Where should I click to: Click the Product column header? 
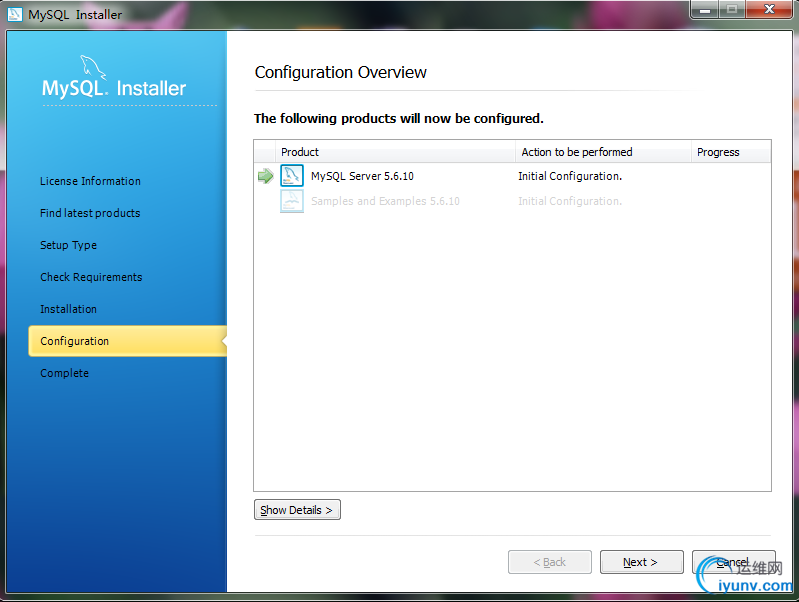tap(395, 152)
